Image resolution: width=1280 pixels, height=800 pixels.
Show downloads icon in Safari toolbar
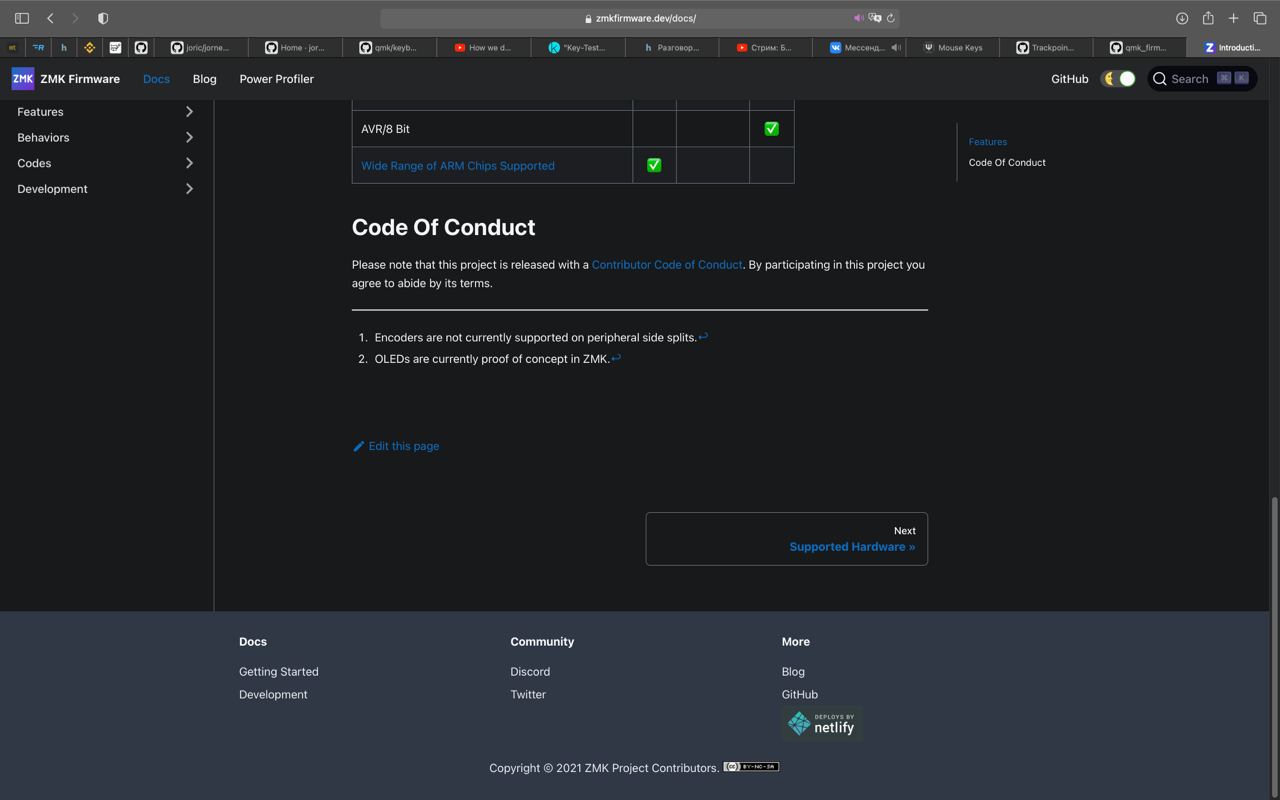[1182, 18]
